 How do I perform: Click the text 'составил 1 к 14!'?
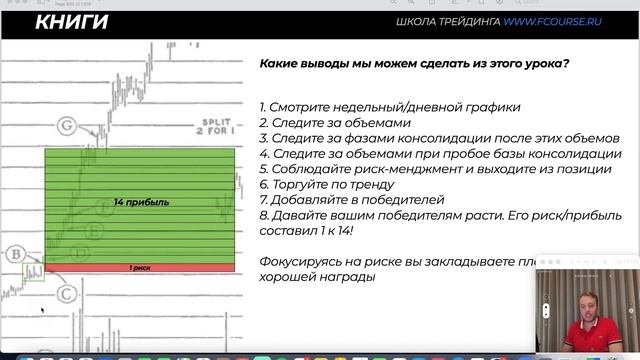coord(306,231)
